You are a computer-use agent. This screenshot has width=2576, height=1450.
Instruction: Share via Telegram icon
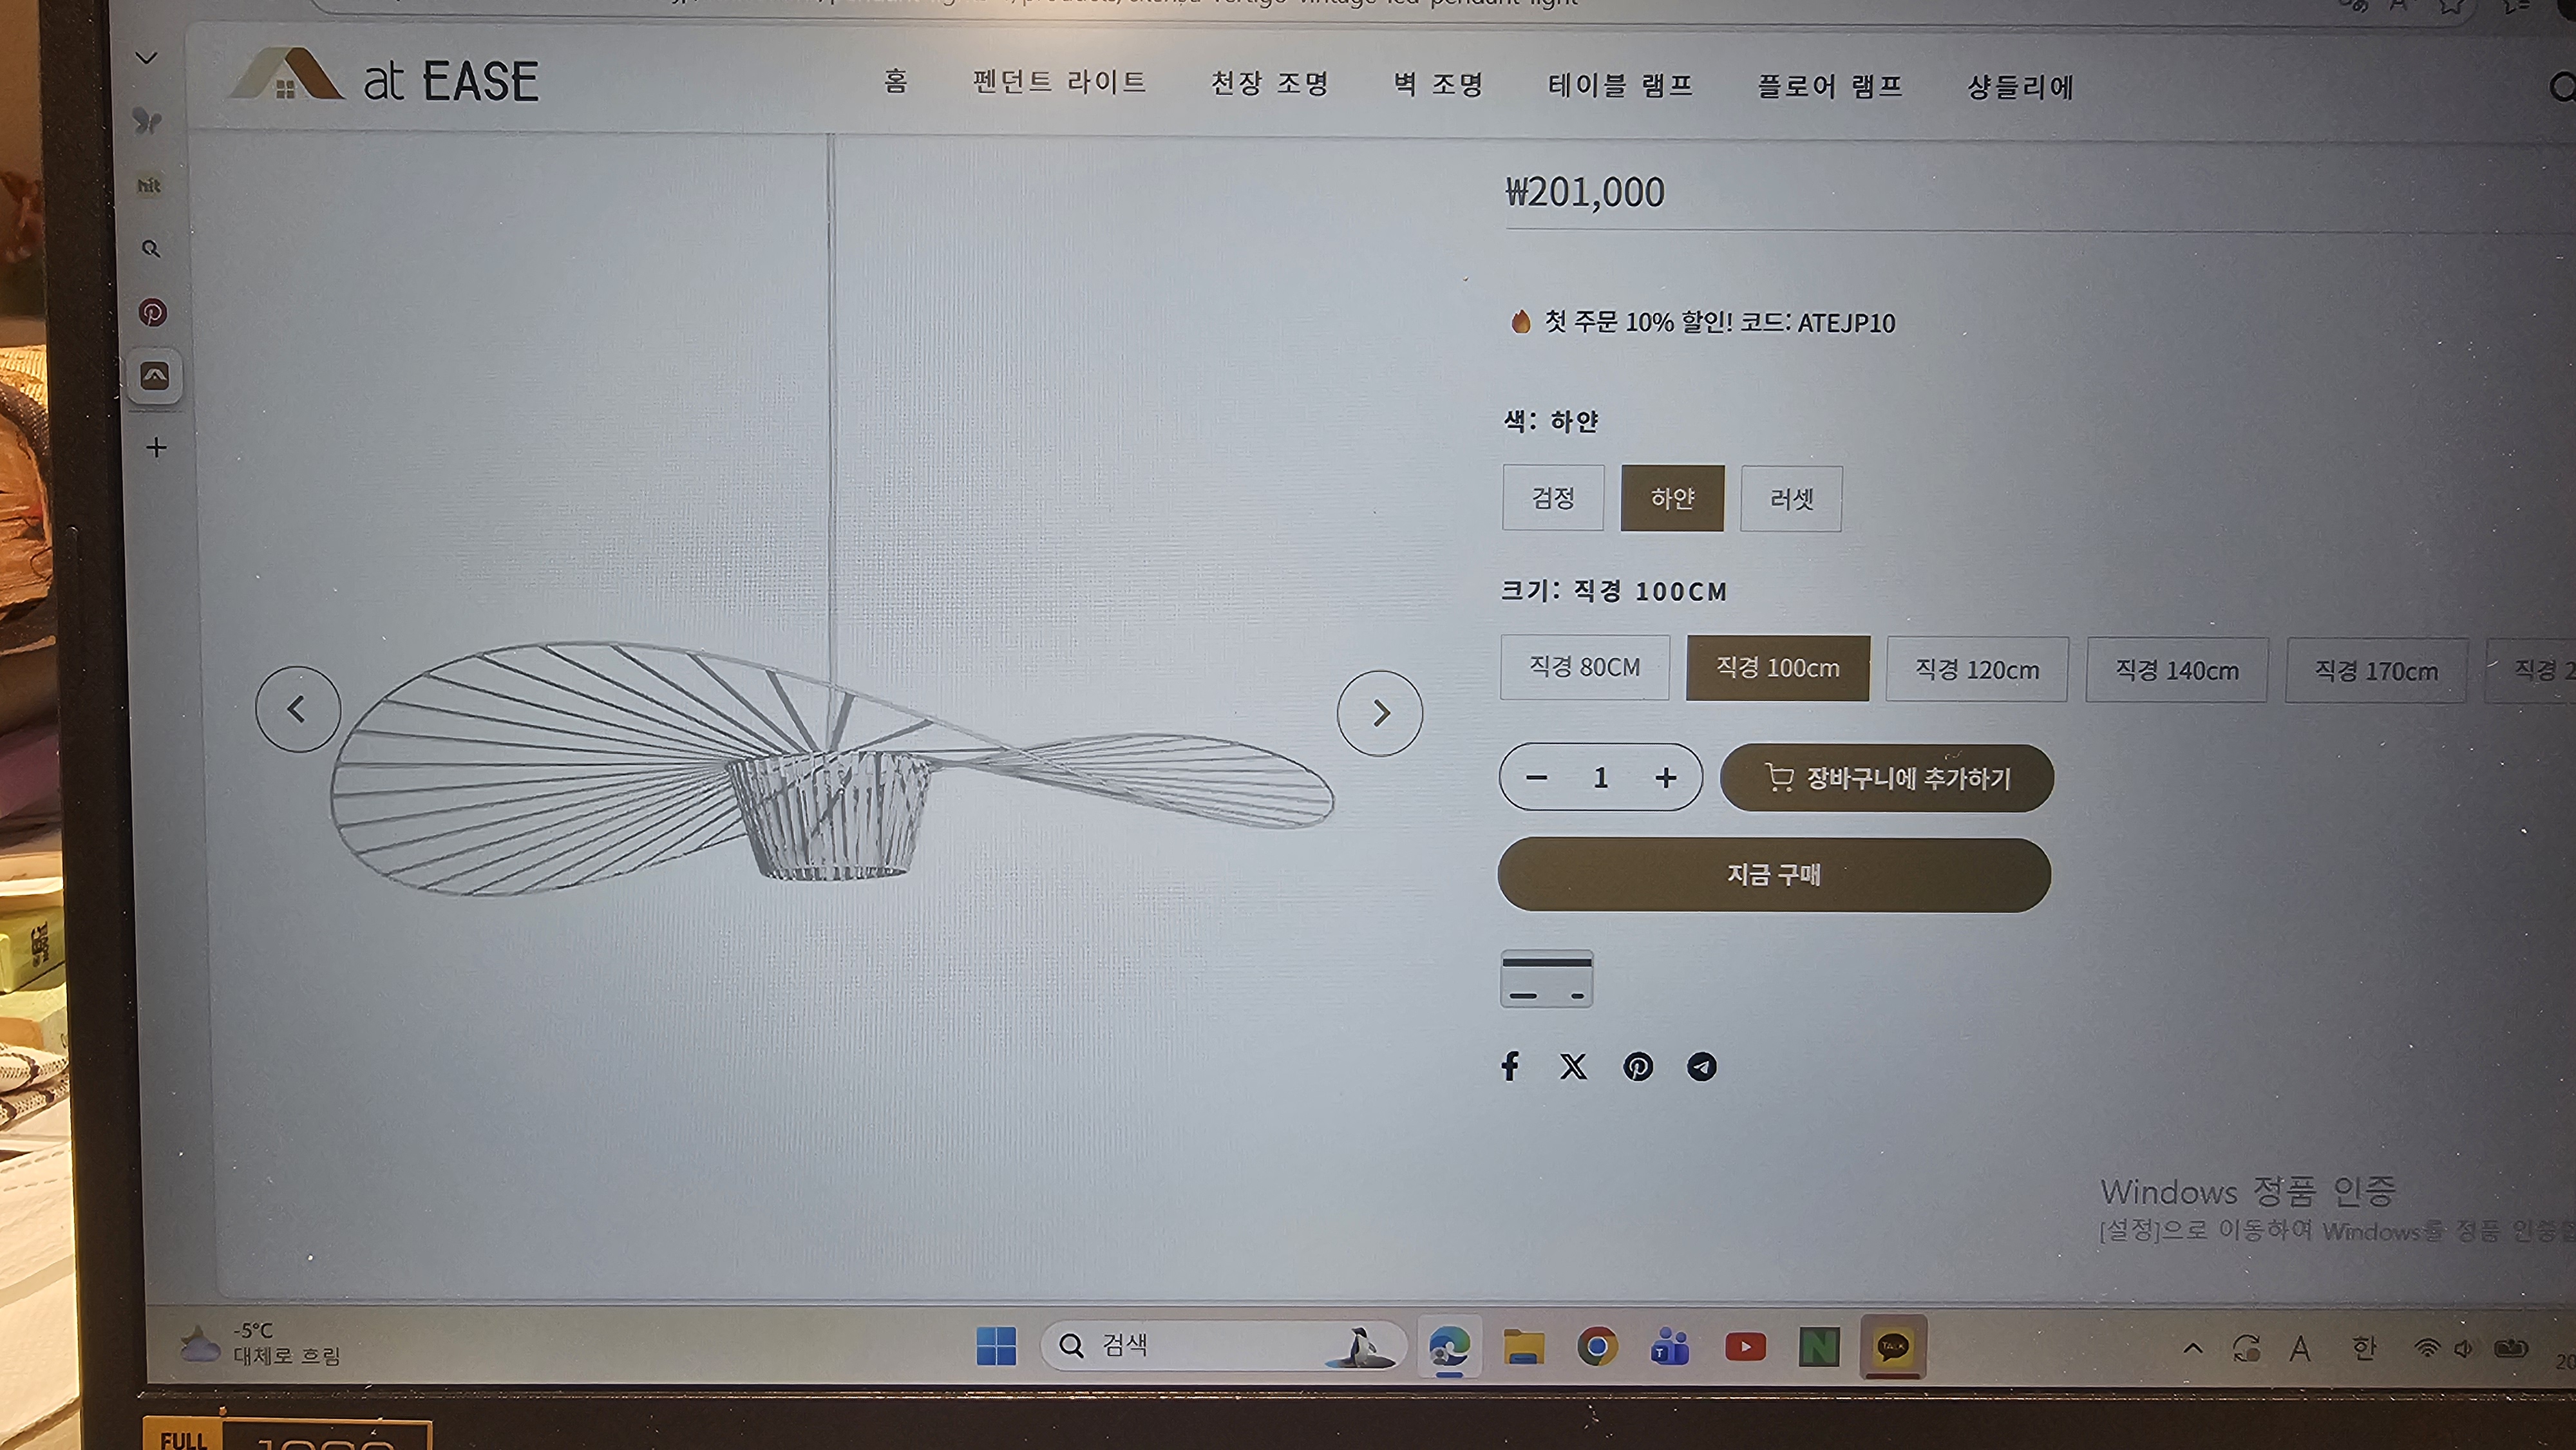coord(1701,1067)
